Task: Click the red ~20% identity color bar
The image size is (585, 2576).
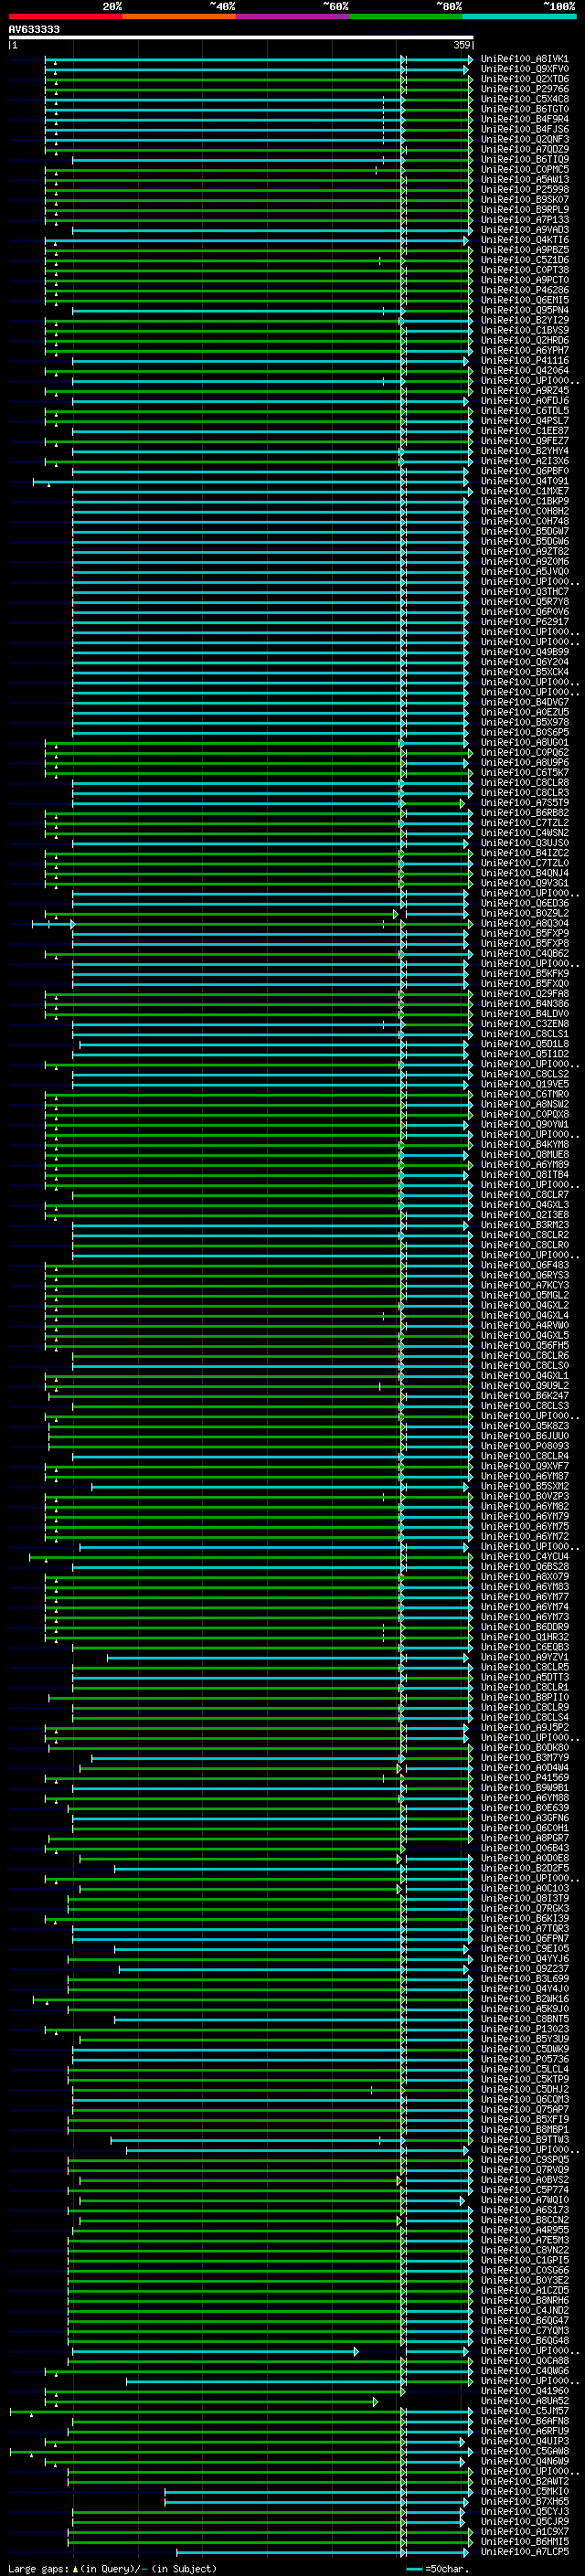Action: (66, 16)
